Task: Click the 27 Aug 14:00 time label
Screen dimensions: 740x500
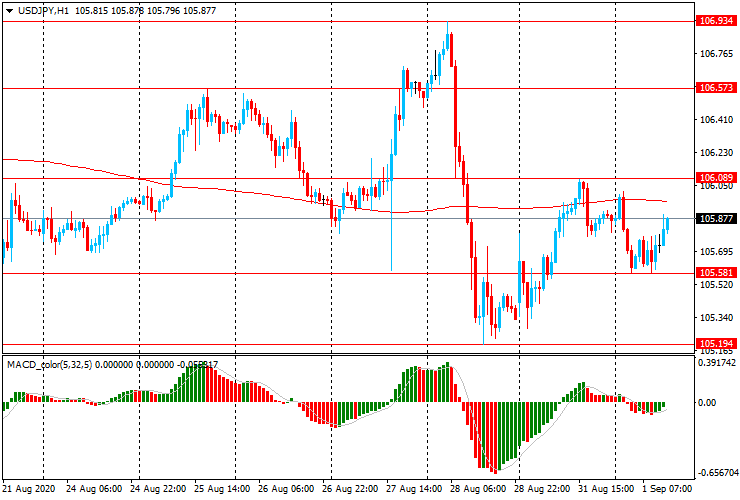Action: (x=414, y=488)
